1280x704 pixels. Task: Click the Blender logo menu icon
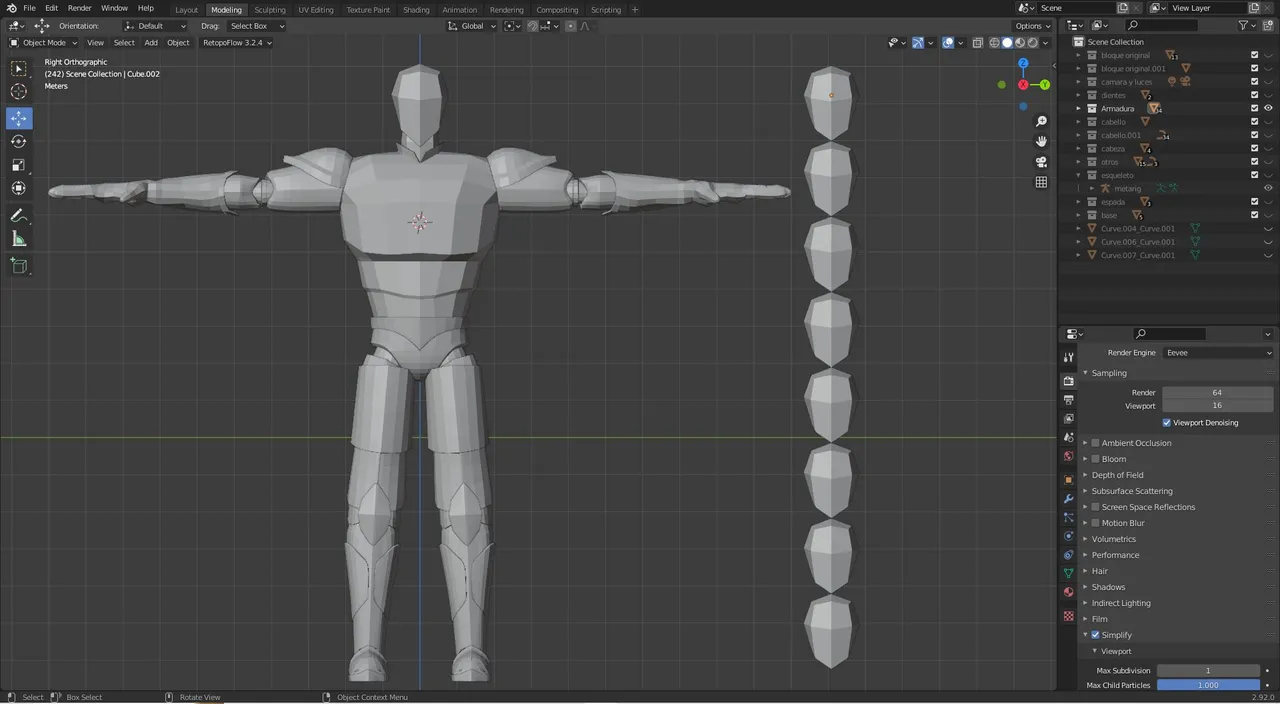(x=11, y=8)
